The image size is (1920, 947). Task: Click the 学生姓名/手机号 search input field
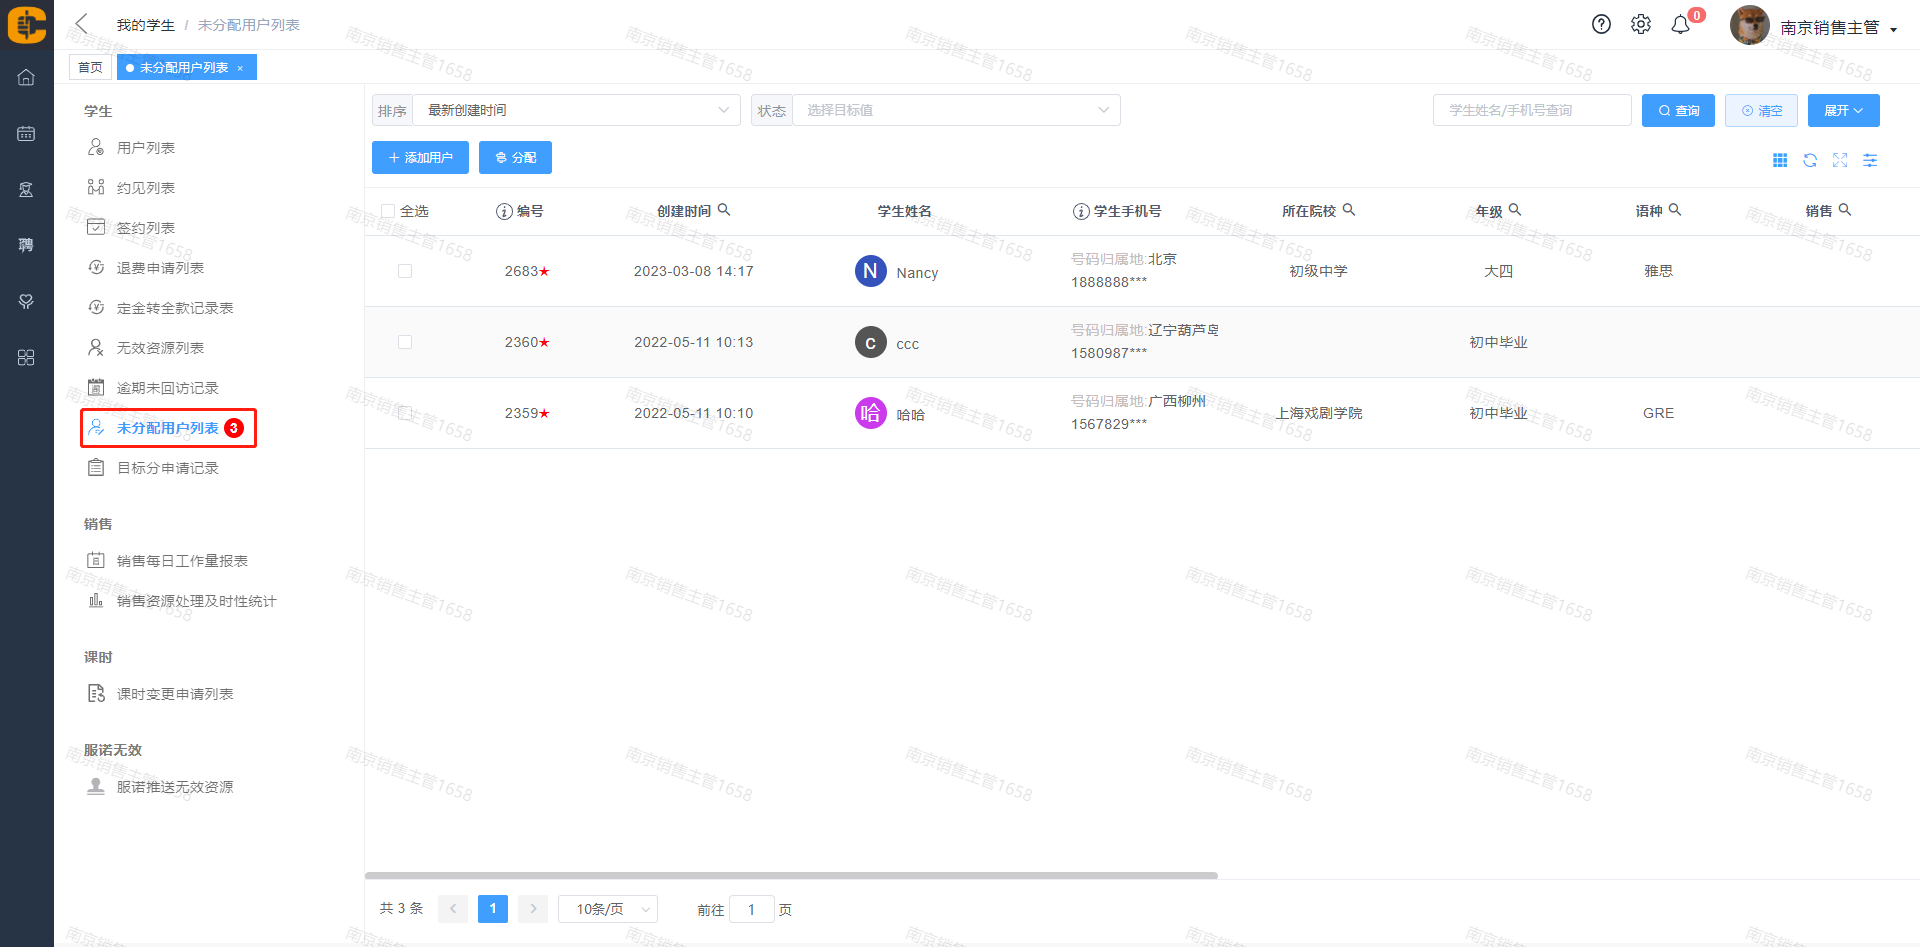click(x=1531, y=110)
